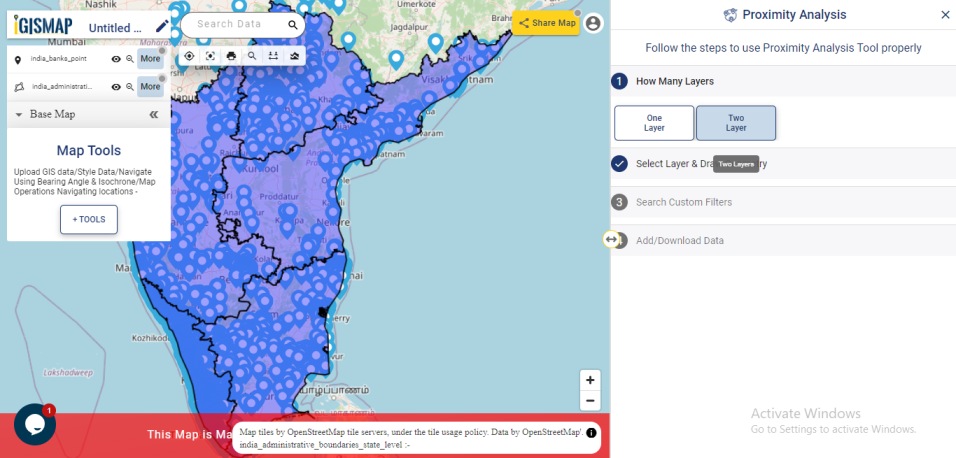
Task: Click the Map Tools heading
Action: (x=89, y=151)
